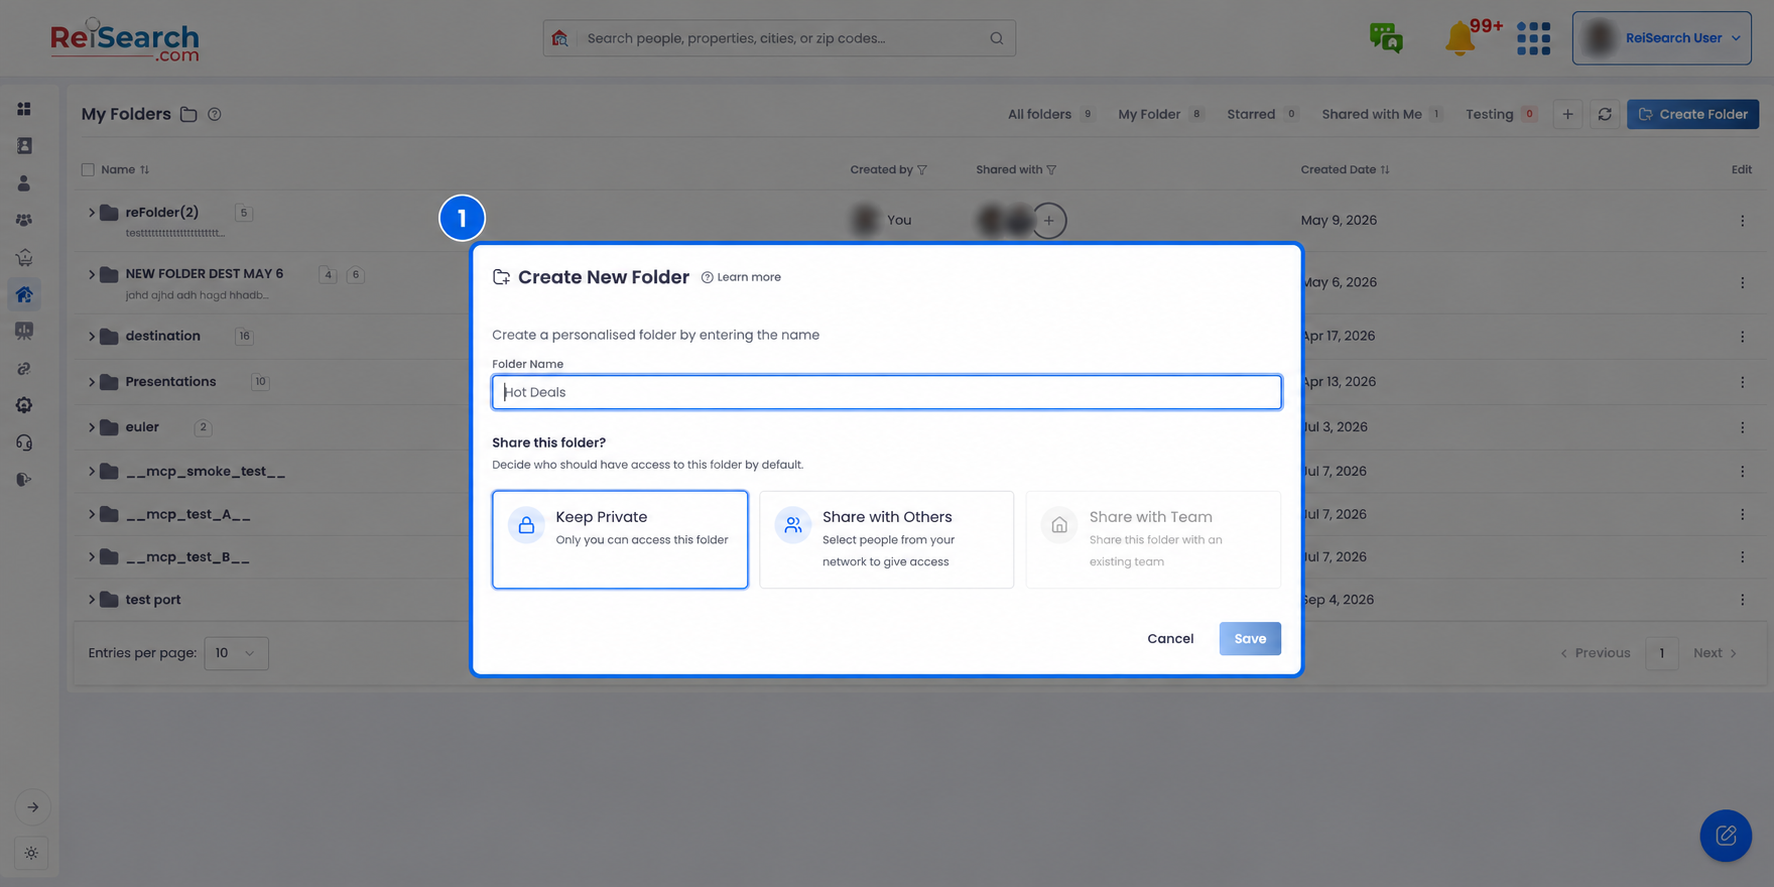Image resolution: width=1774 pixels, height=887 pixels.
Task: Select the Share with Others option
Action: pyautogui.click(x=886, y=539)
